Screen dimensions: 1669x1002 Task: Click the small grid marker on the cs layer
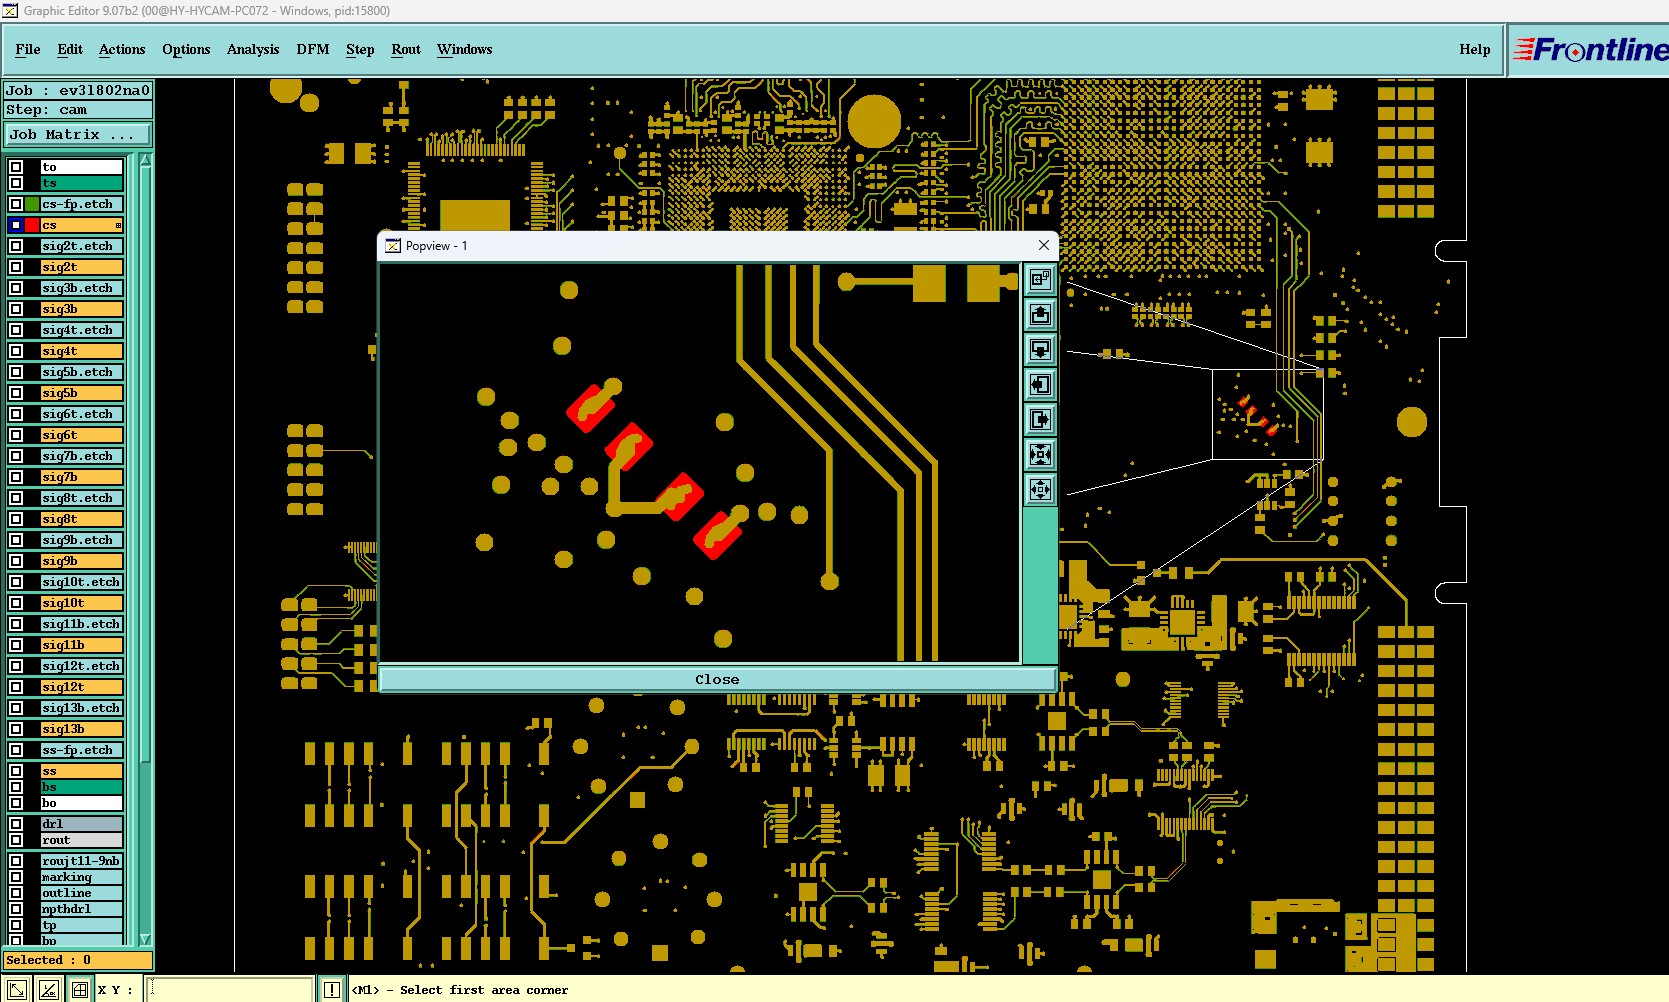pyautogui.click(x=118, y=225)
